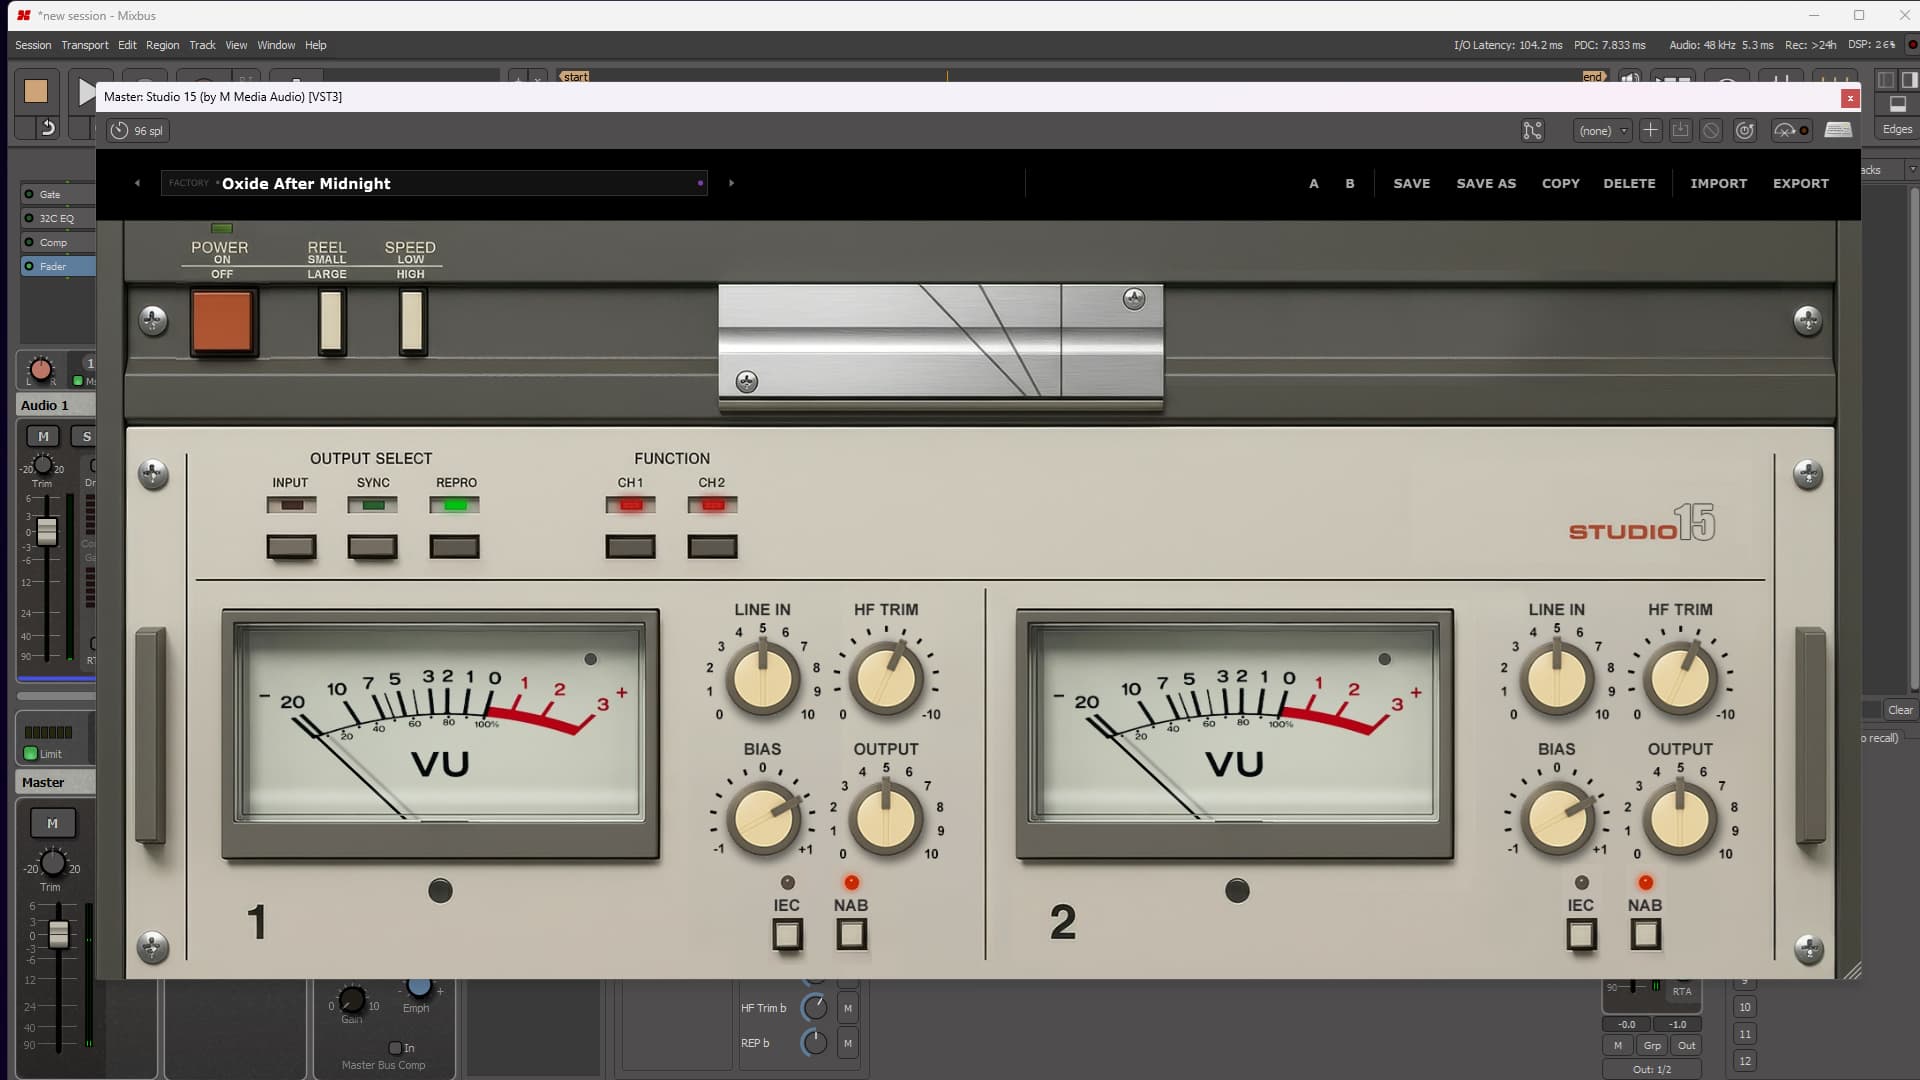Click channel 2 LINE IN knob

pos(1557,679)
